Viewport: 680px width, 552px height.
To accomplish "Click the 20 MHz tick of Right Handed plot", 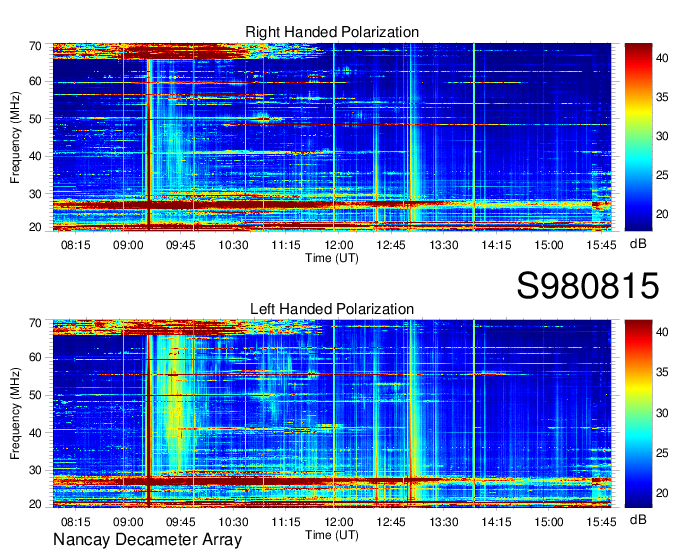I will (x=35, y=227).
